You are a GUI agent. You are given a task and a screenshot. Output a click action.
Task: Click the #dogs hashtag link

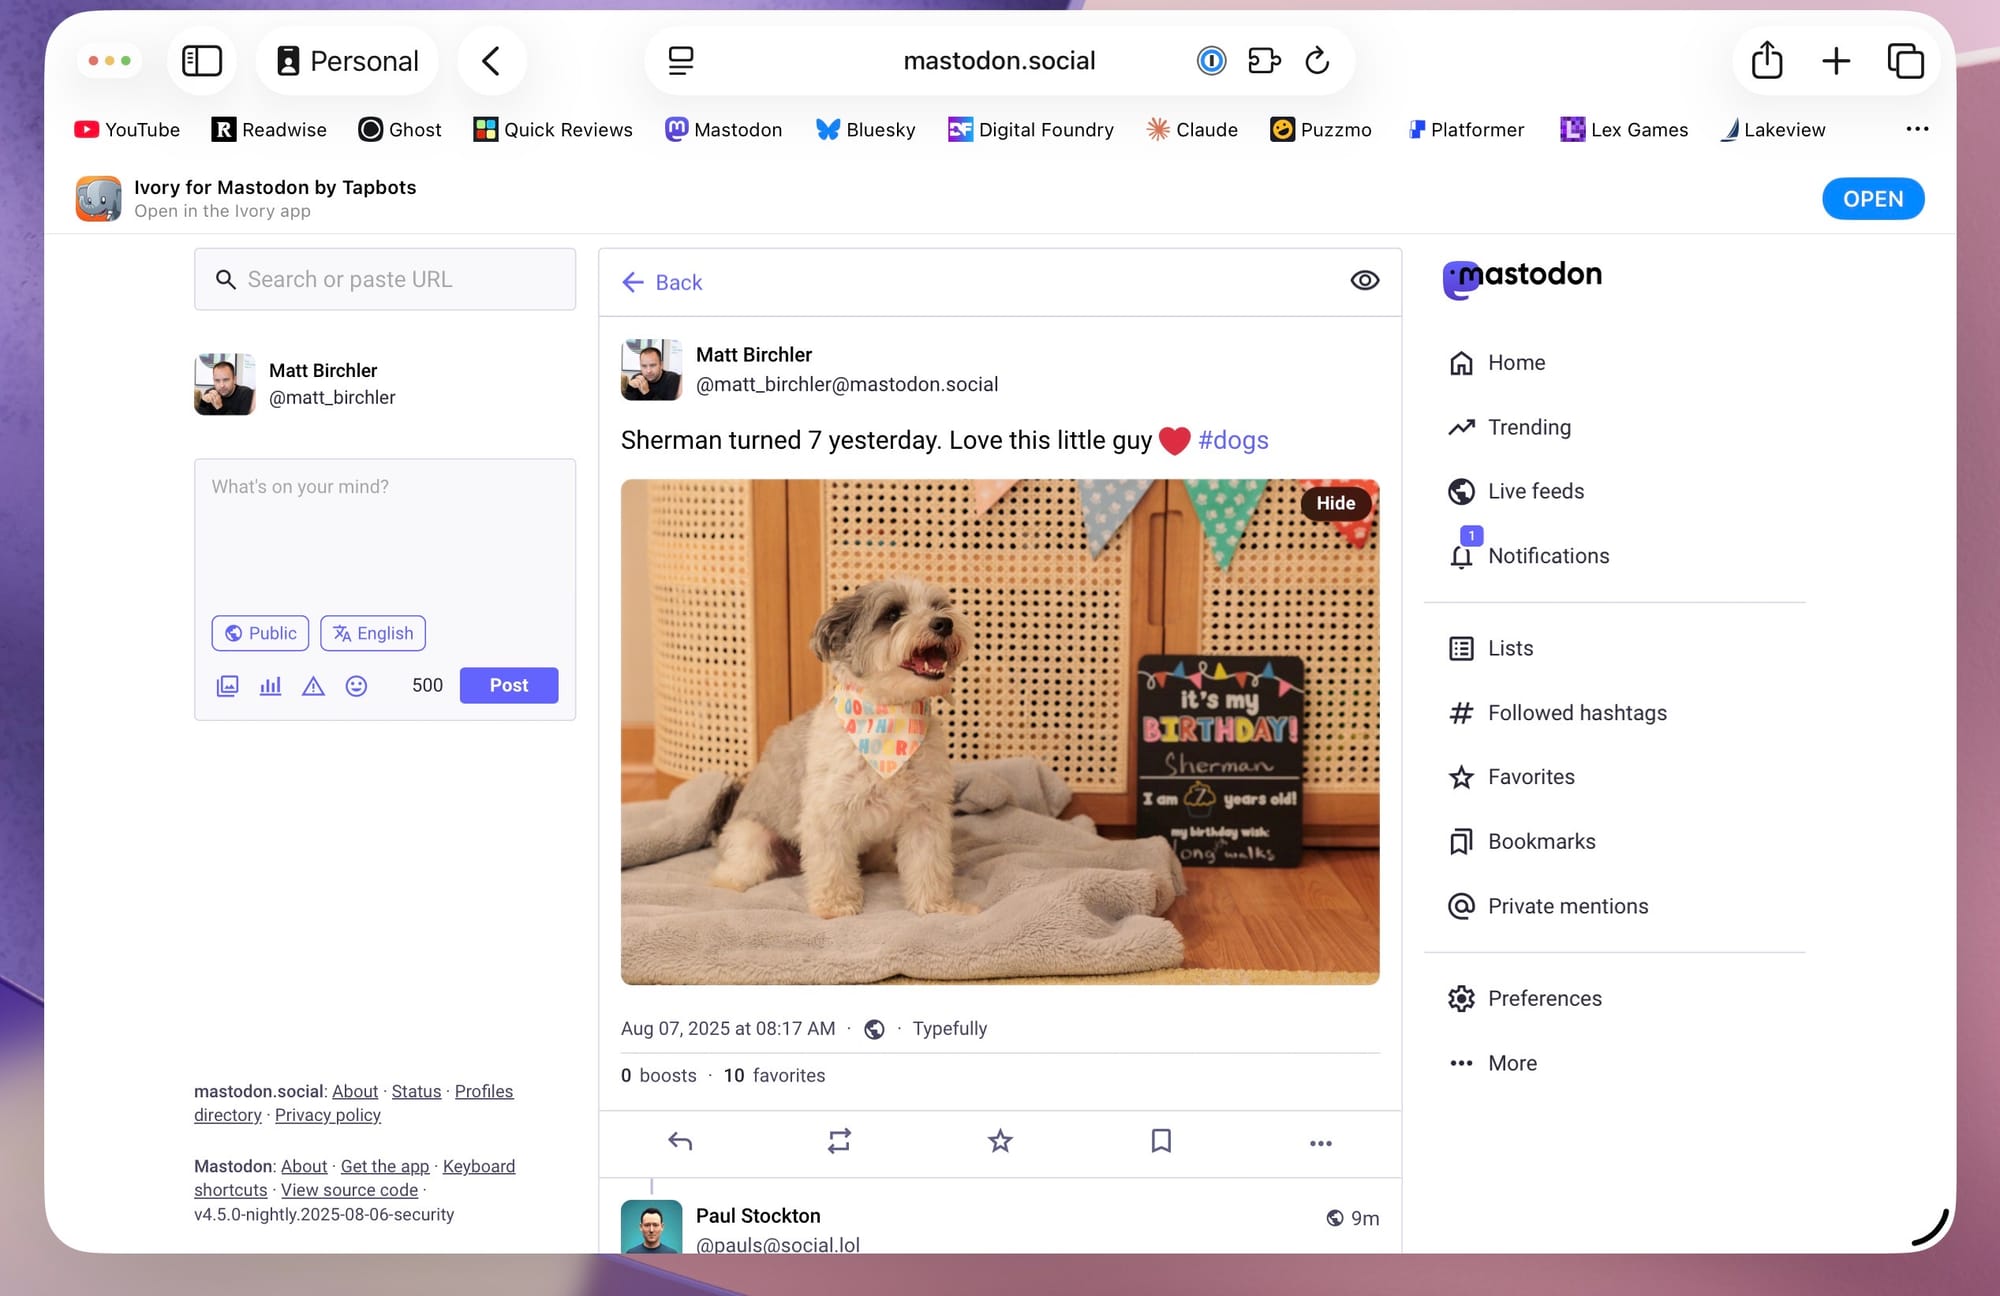point(1233,440)
